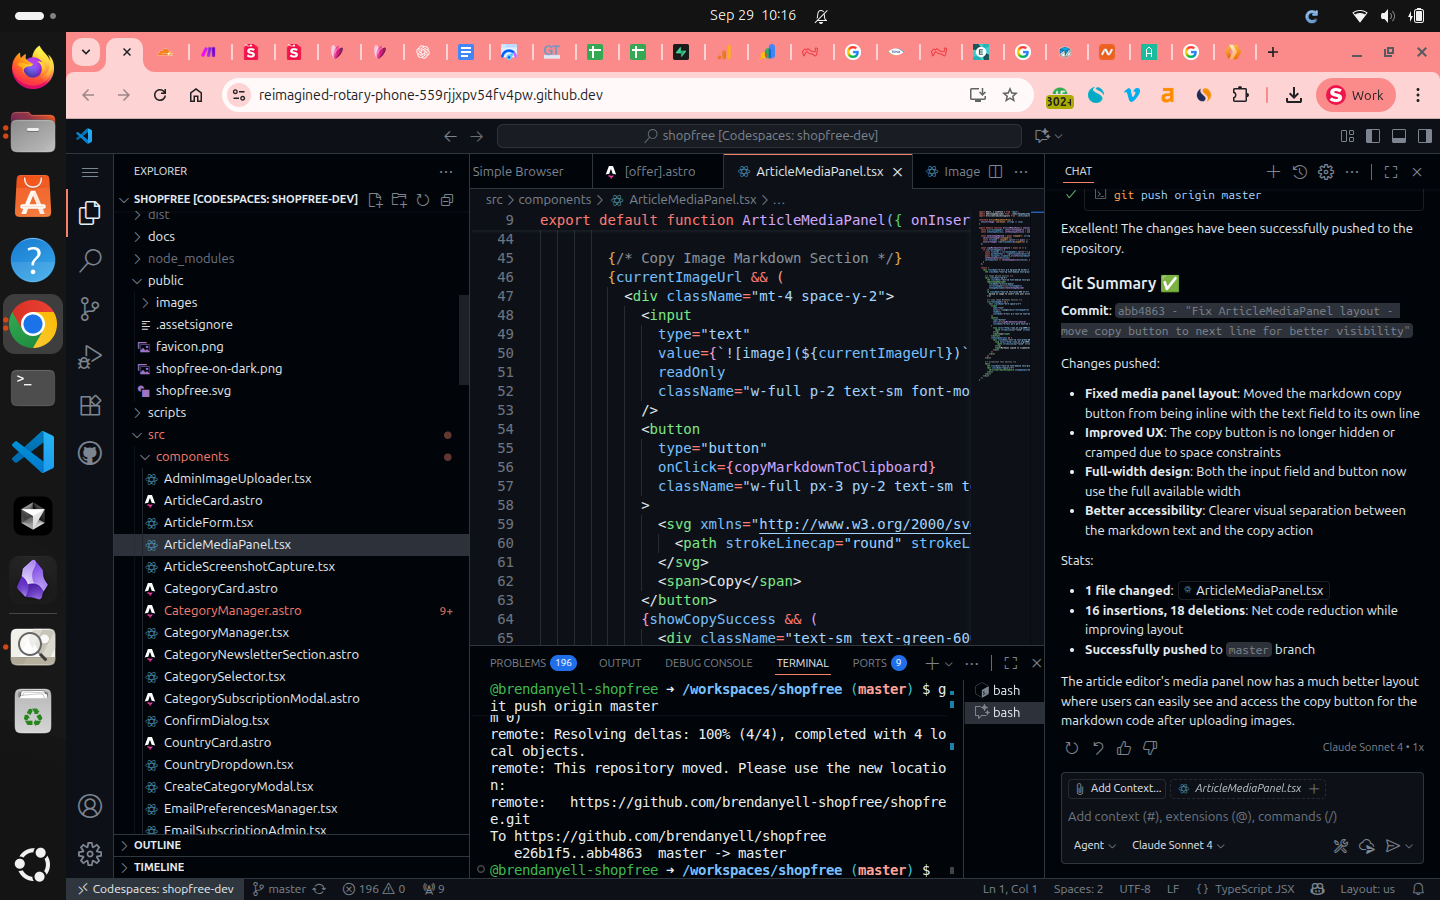Switch to the PROBLEMS panel tab
The height and width of the screenshot is (900, 1440).
click(518, 663)
